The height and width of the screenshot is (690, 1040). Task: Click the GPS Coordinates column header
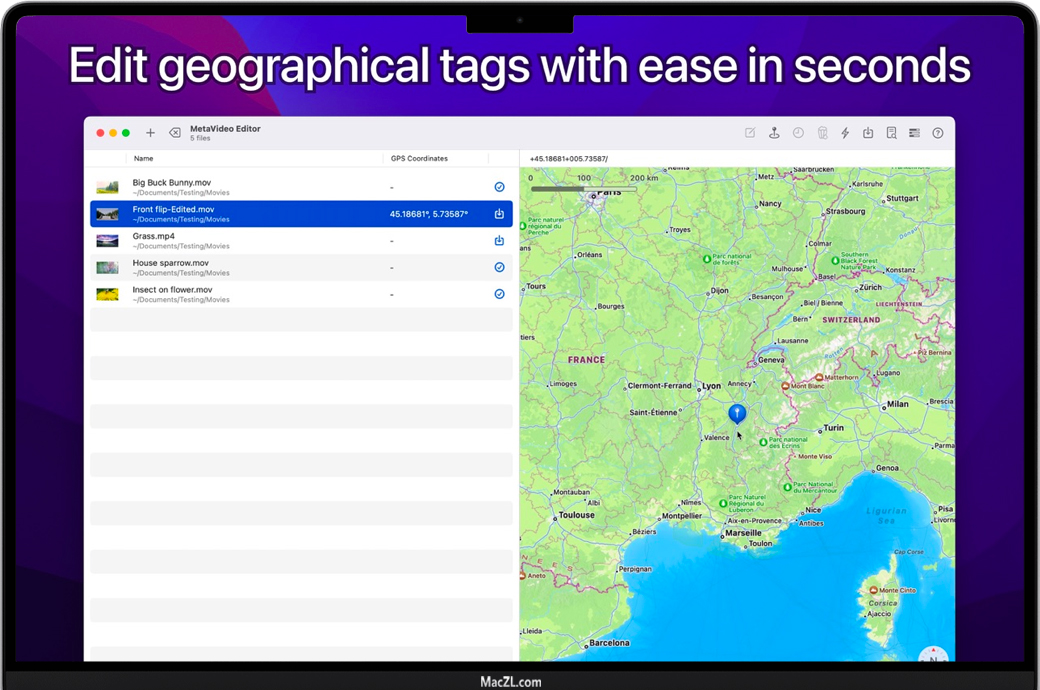tap(419, 159)
